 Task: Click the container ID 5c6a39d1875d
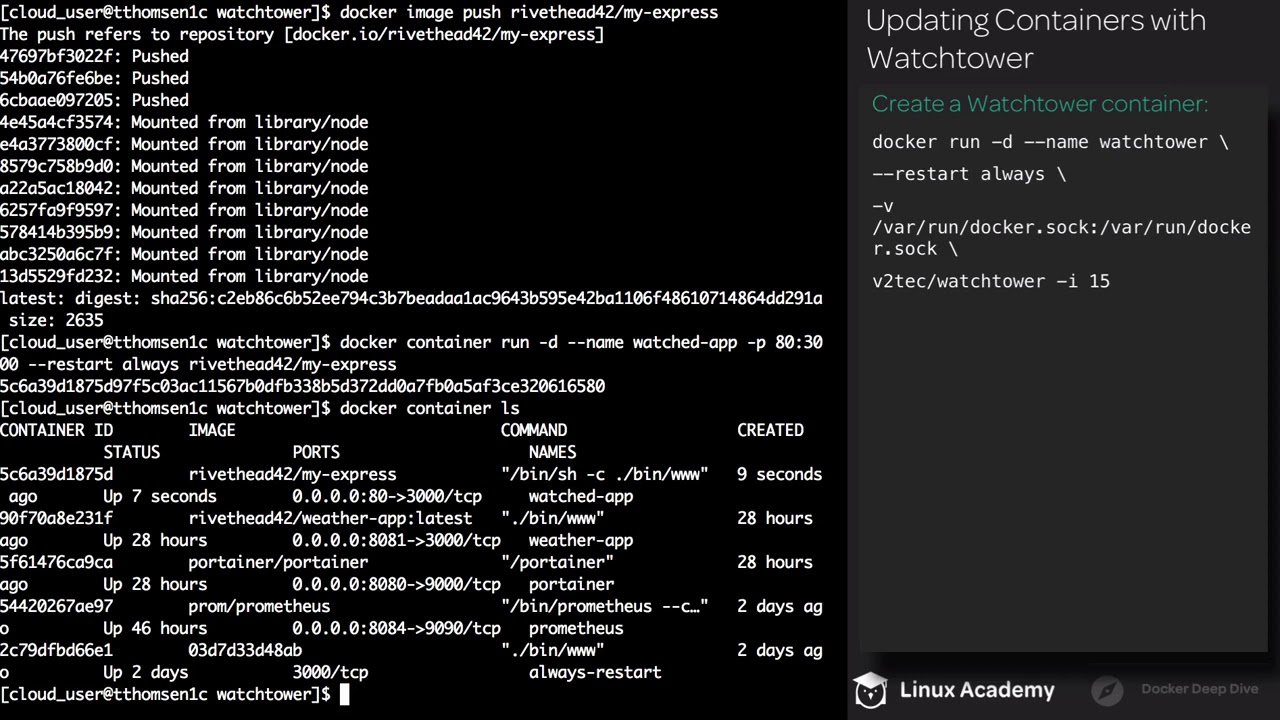56,474
